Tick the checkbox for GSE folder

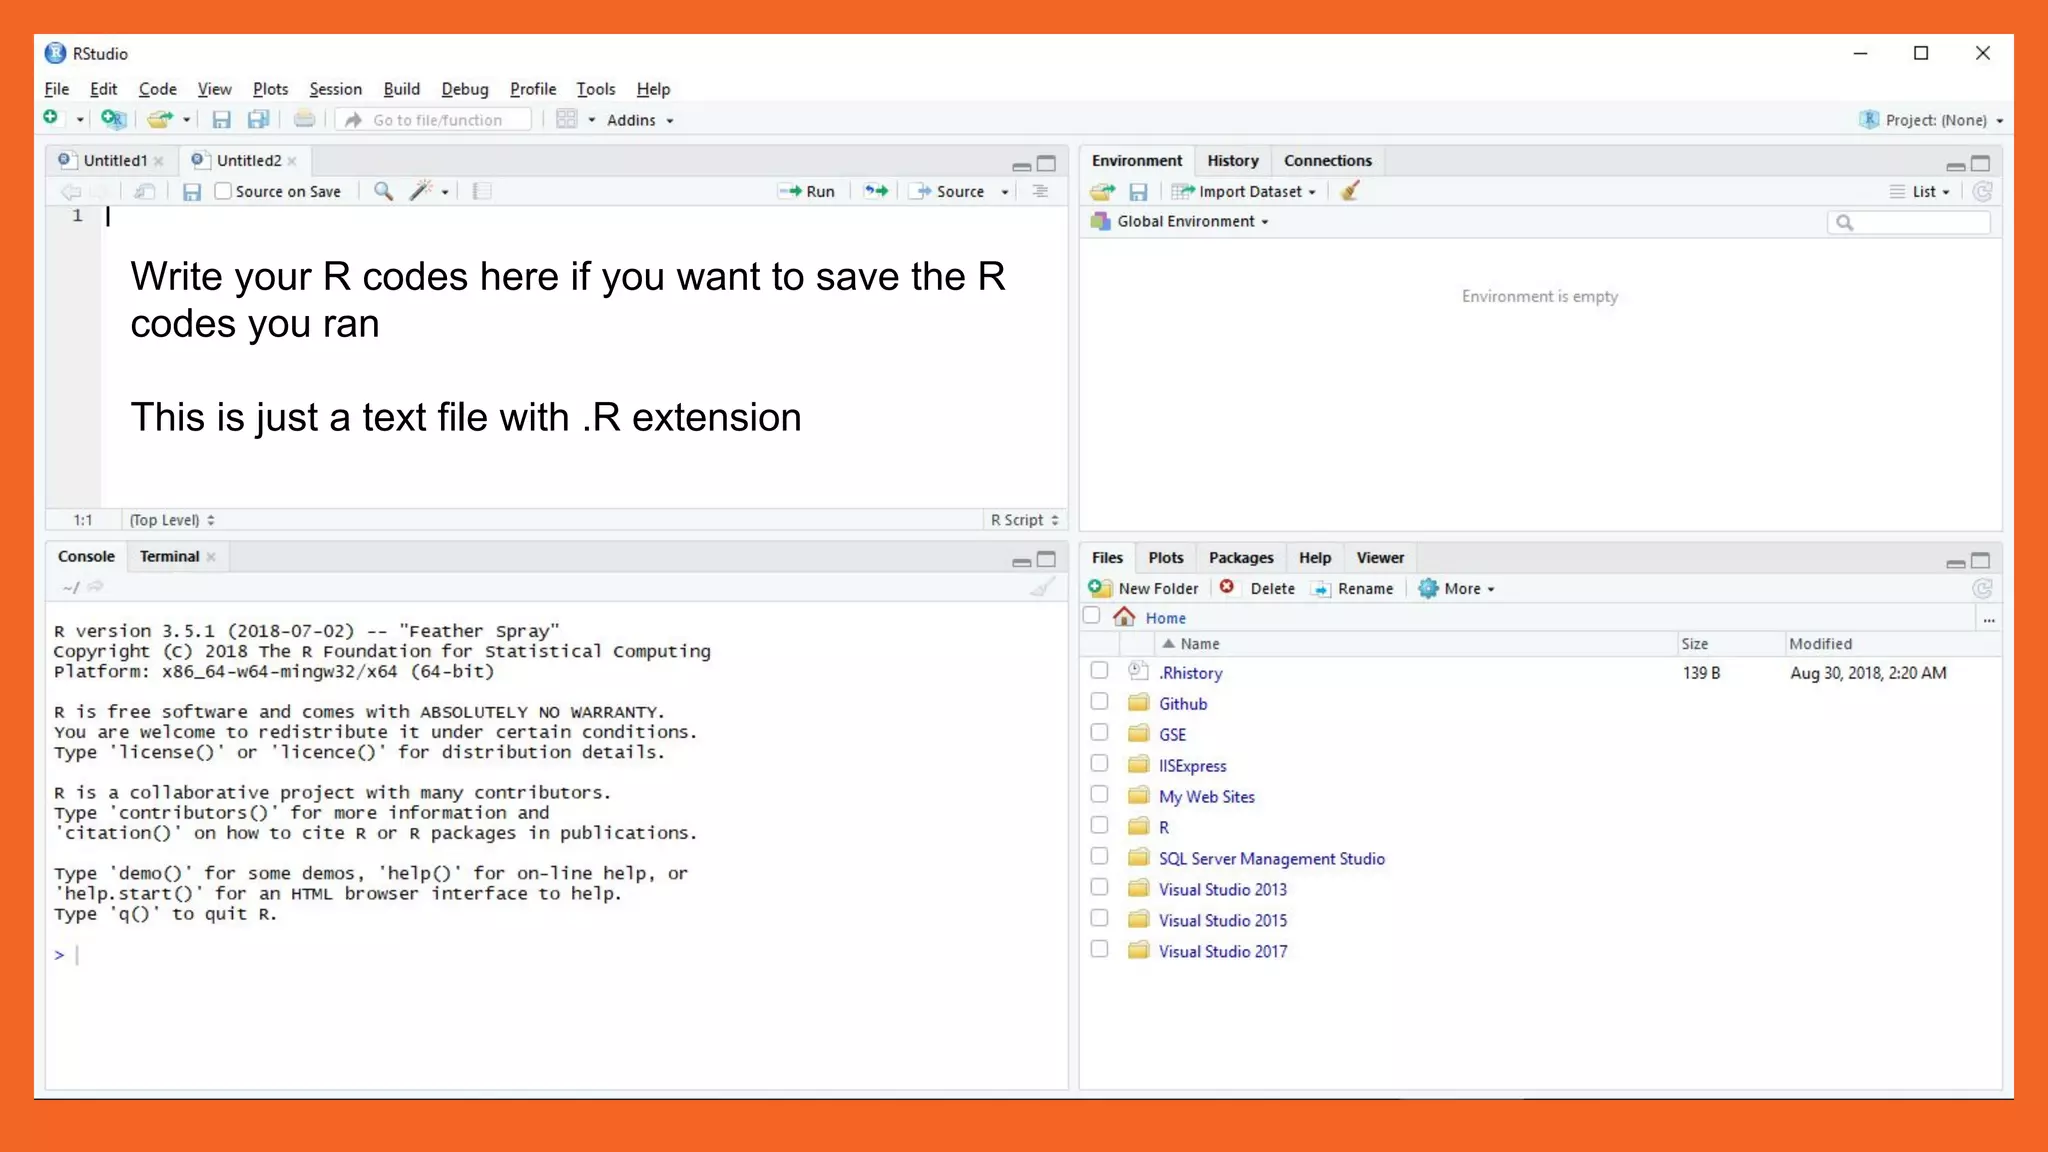click(1099, 733)
